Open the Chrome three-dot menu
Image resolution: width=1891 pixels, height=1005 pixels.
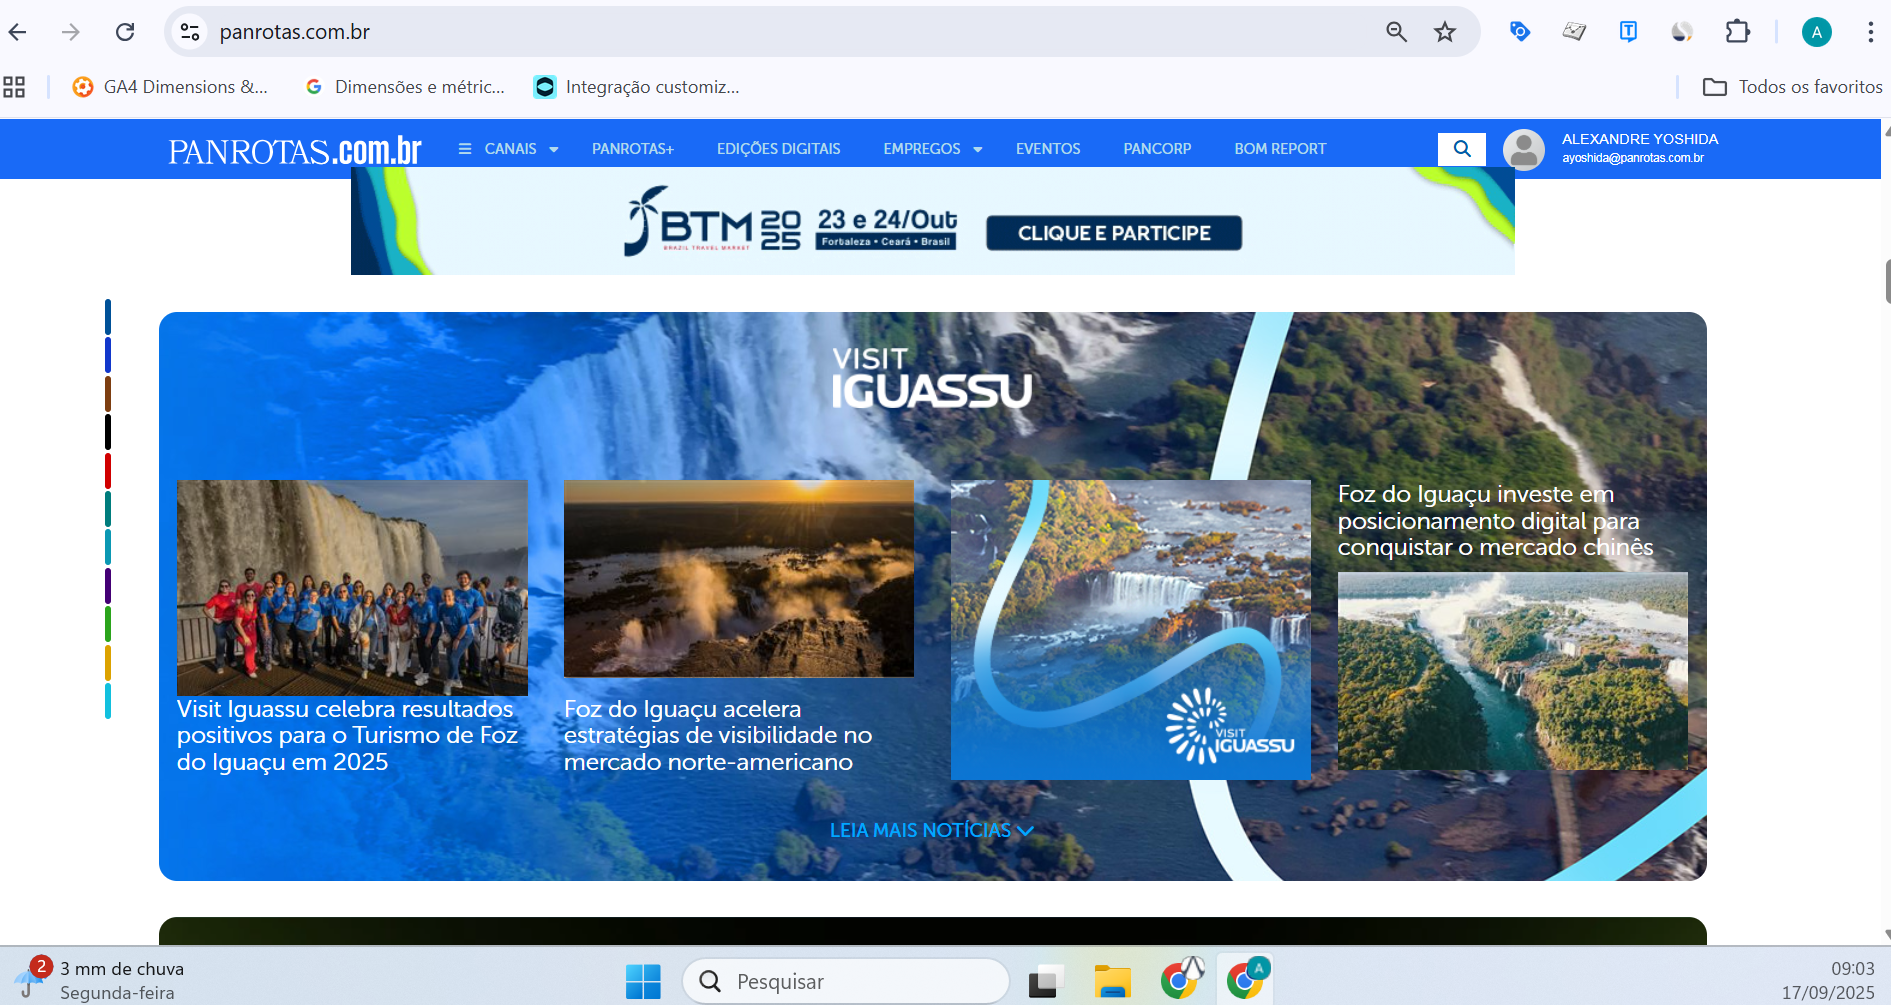click(x=1869, y=32)
